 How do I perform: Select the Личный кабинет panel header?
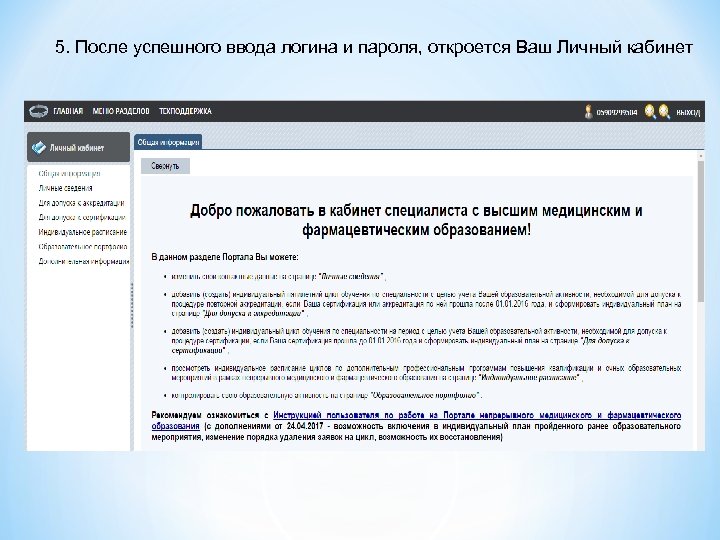[x=79, y=147]
